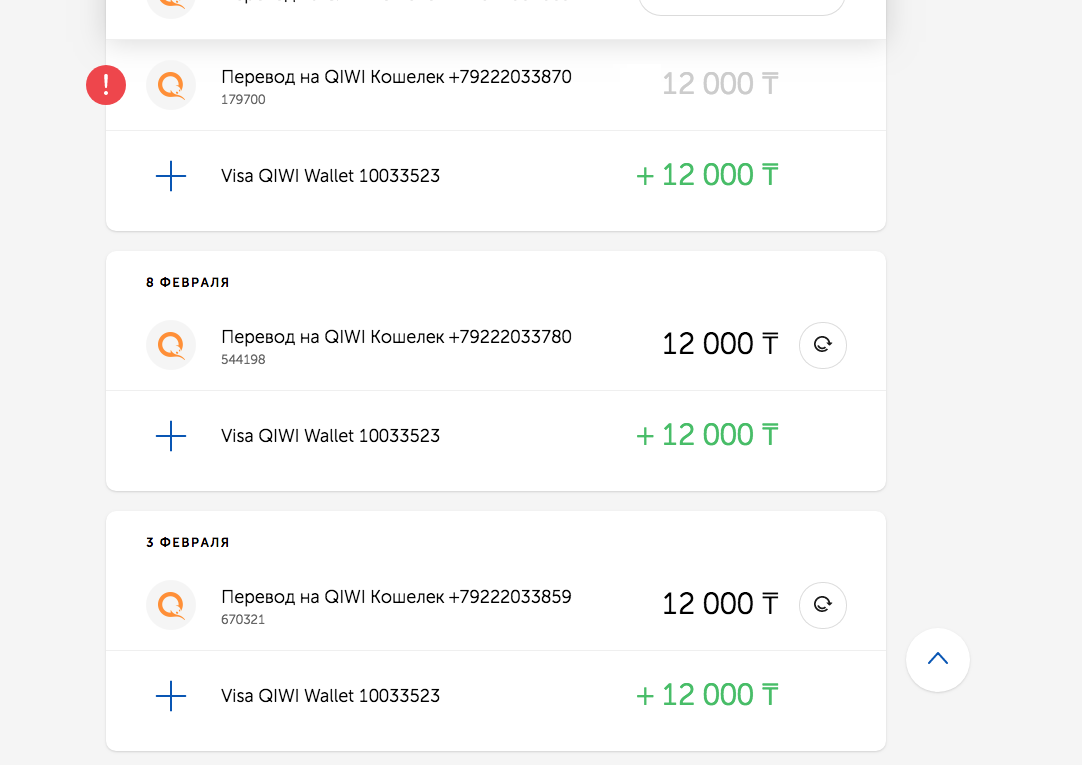Select the 3 ФЕВРАЛЯ date header
Screen dimensions: 1082x765
[188, 542]
